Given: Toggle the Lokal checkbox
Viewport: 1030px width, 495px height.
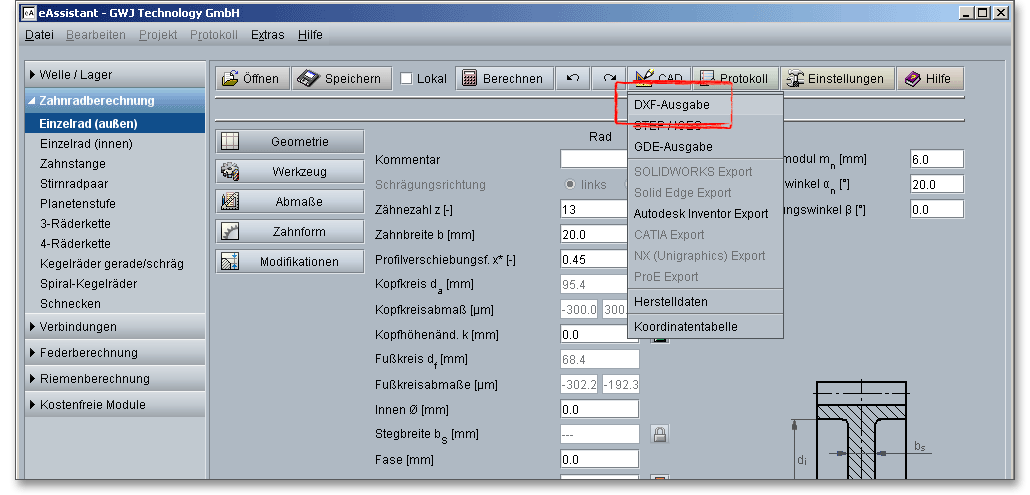Looking at the screenshot, I should [407, 79].
